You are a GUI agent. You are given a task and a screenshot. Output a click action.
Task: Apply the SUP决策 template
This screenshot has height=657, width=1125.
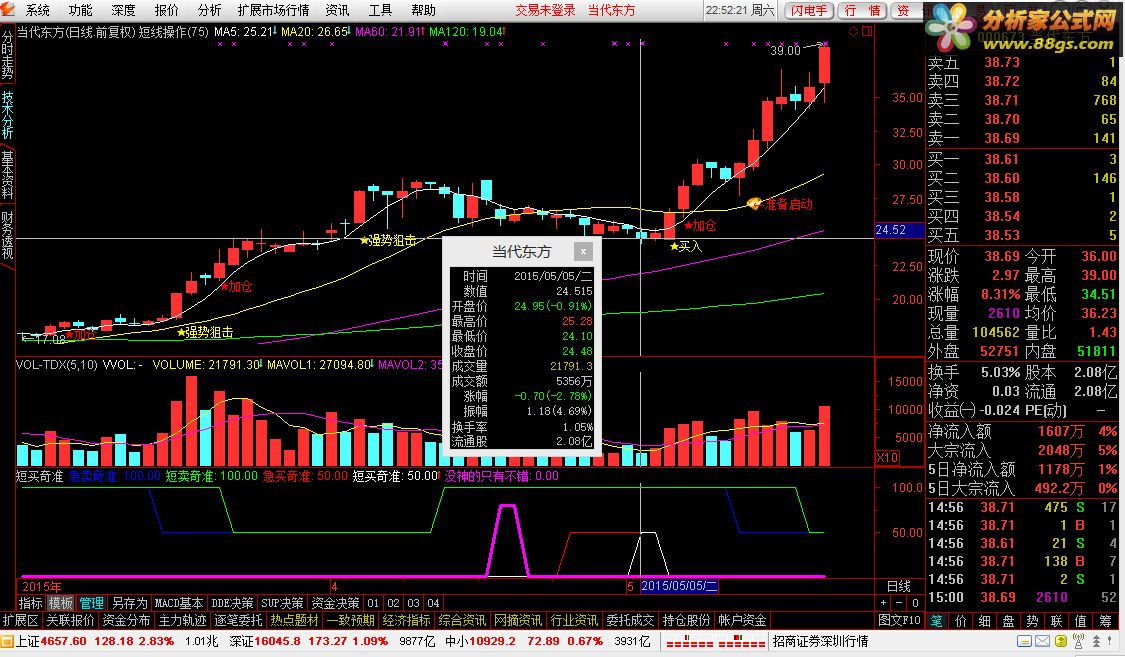[x=281, y=603]
